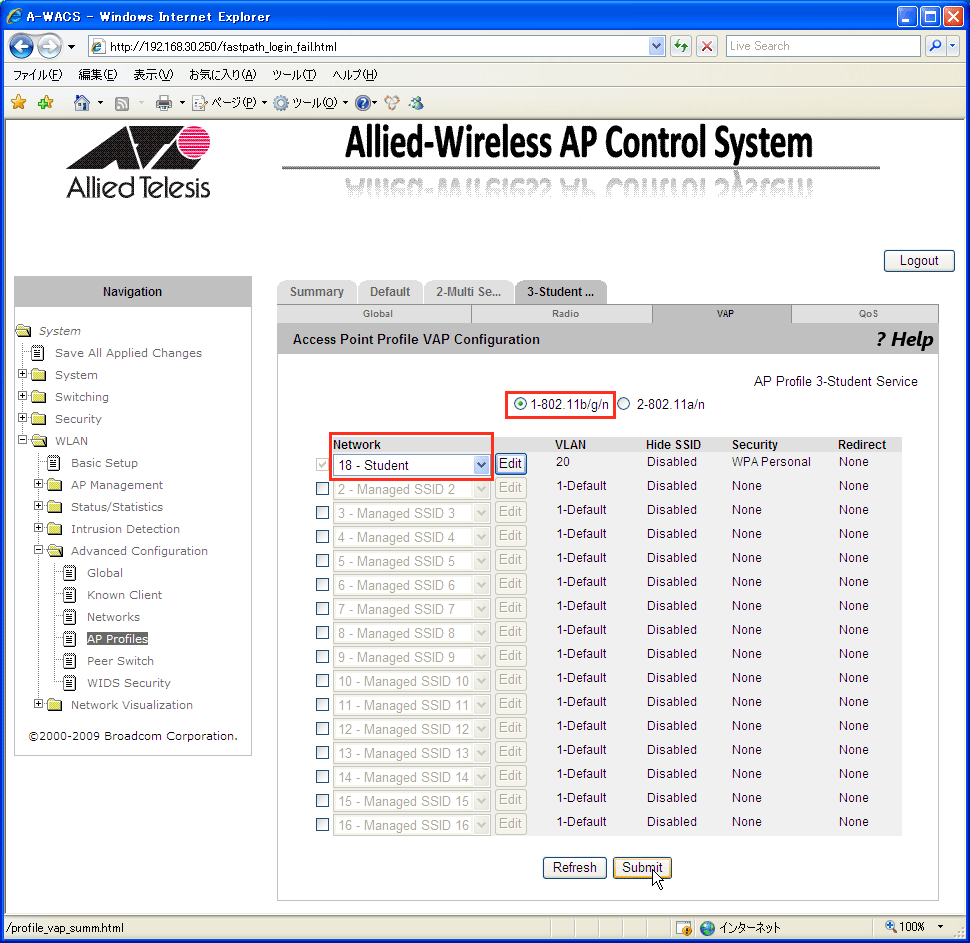Click the Logout button
The image size is (970, 943).
point(919,261)
